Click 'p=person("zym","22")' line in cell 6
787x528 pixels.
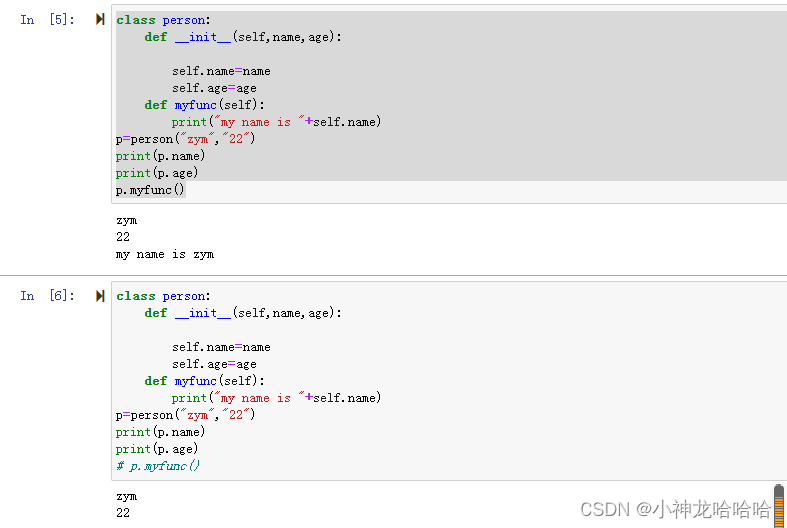(186, 415)
